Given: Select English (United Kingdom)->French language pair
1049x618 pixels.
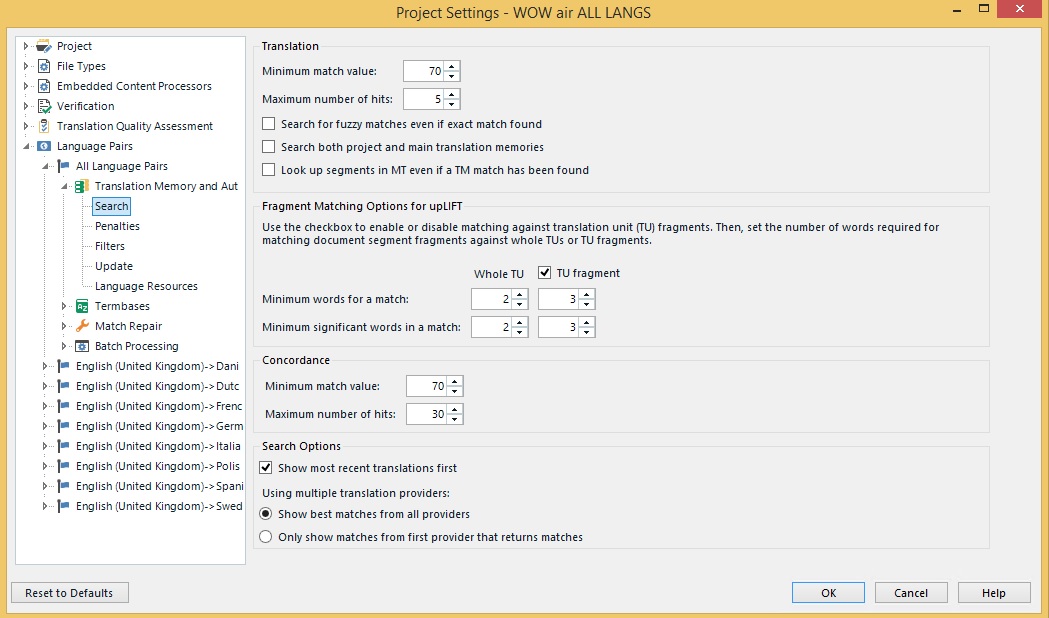Looking at the screenshot, I should tap(159, 407).
